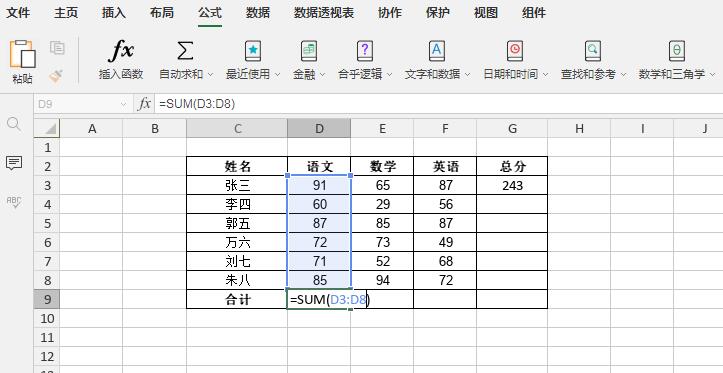
Task: Click cell containing 张三
Action: click(237, 185)
